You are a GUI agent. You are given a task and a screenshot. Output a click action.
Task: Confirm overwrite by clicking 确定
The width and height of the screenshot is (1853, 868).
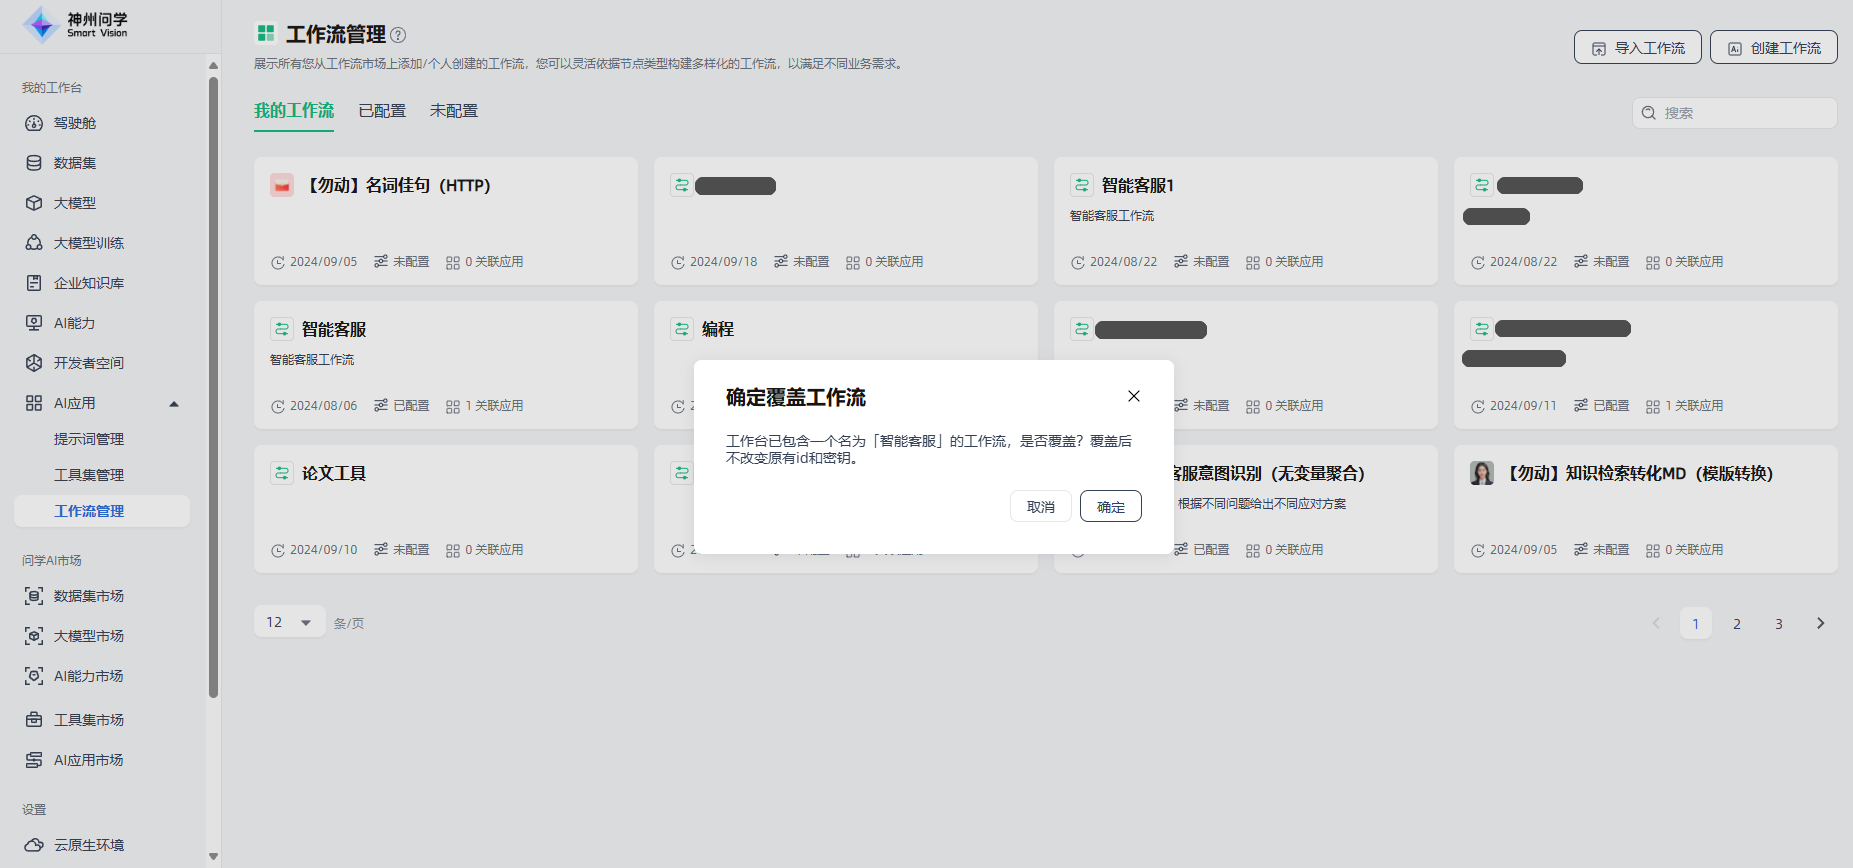1110,506
